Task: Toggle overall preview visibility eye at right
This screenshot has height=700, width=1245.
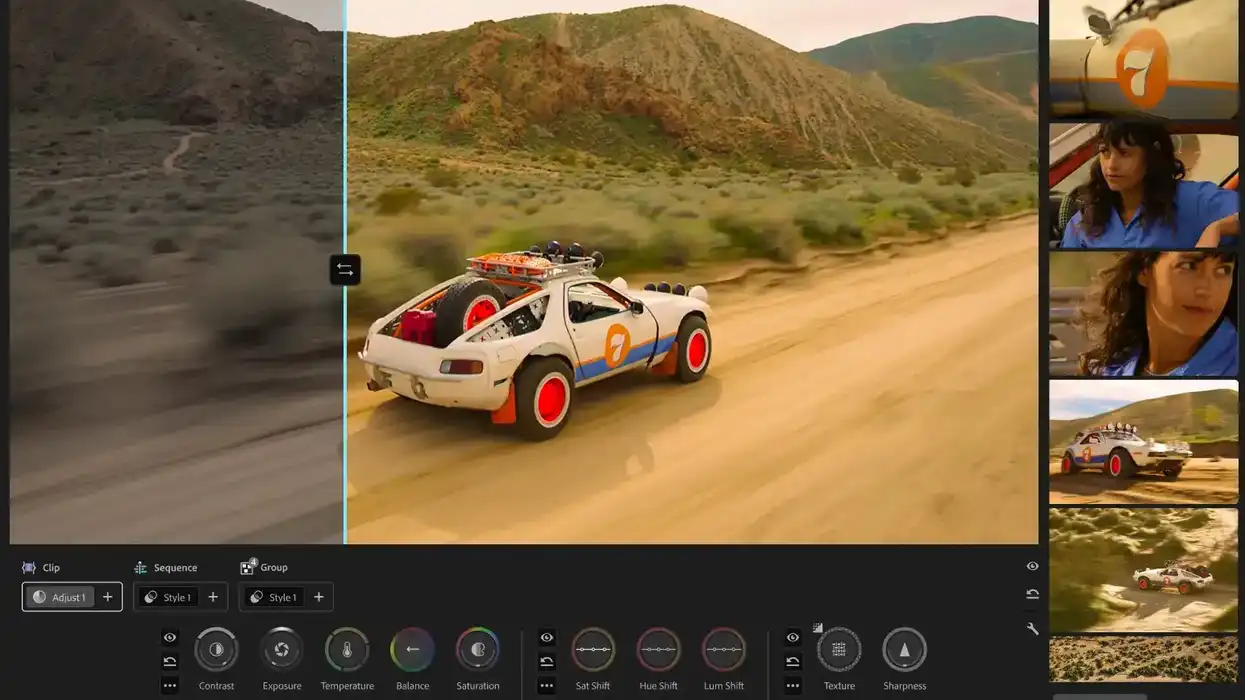Action: (1033, 566)
